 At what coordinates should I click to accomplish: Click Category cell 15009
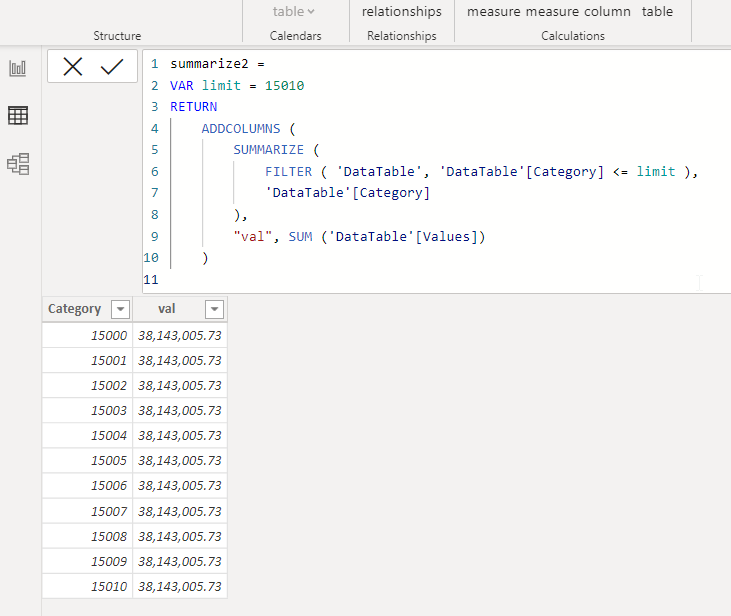(x=88, y=561)
